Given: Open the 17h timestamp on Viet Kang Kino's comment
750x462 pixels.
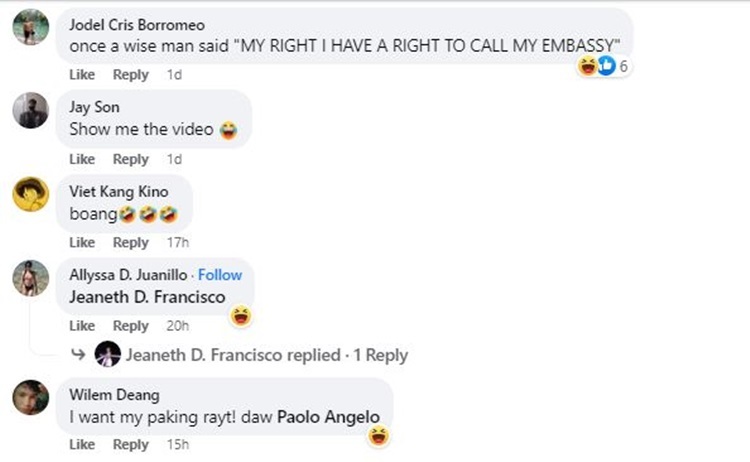Looking at the screenshot, I should 177,242.
